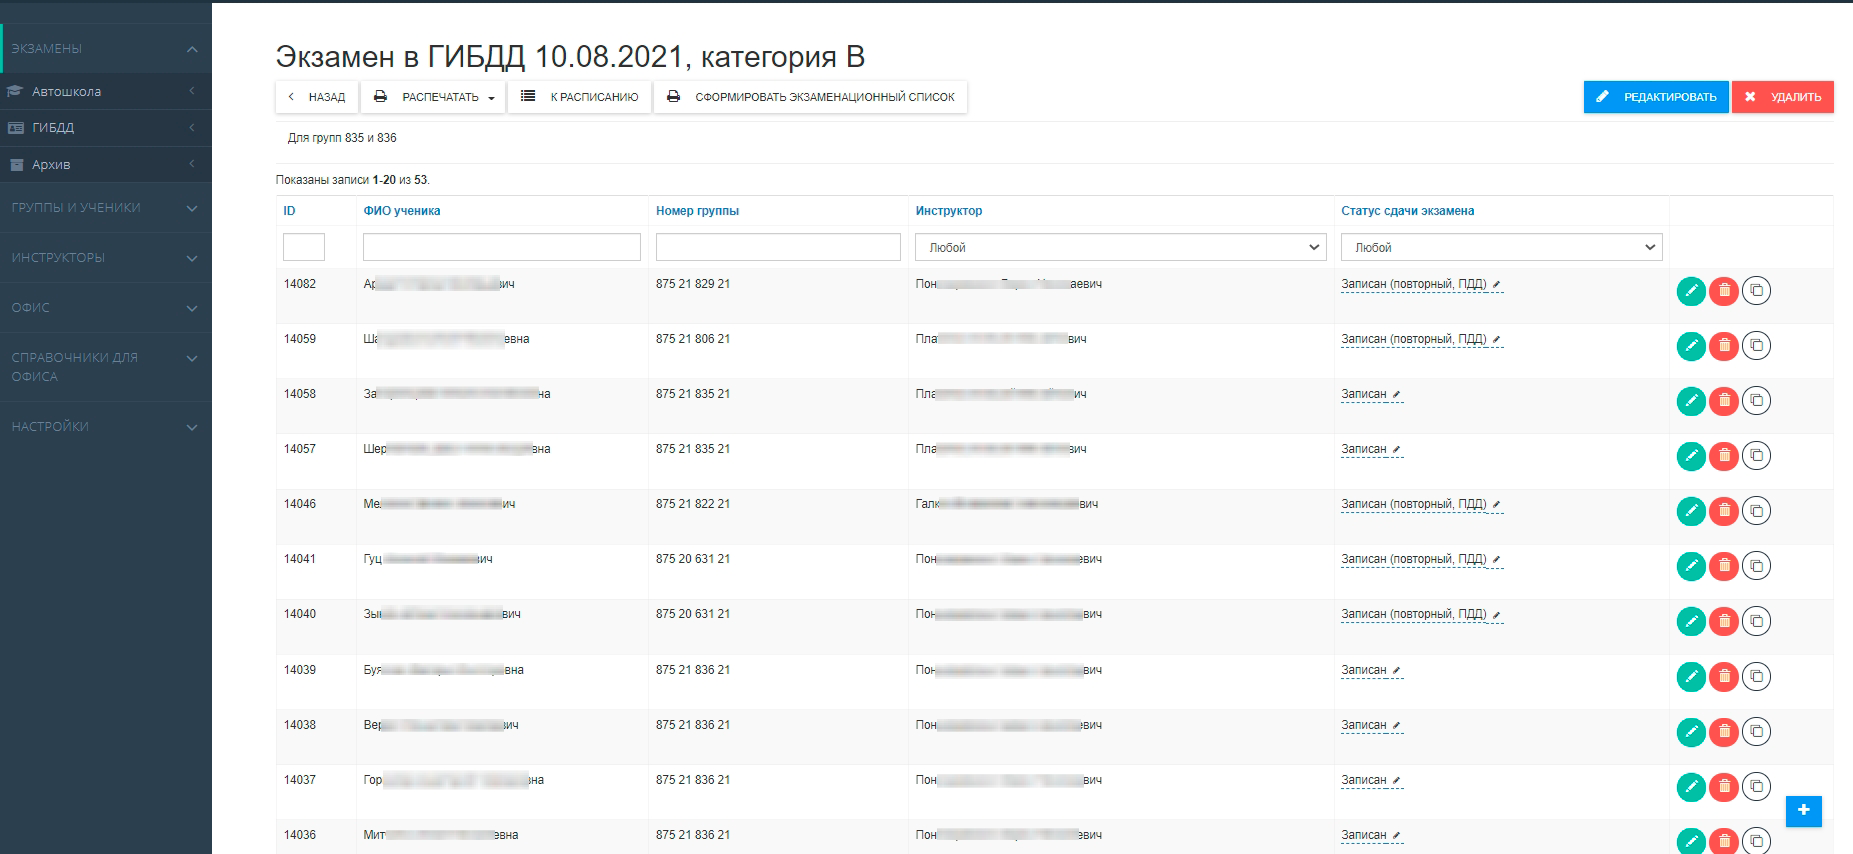Open the Инструктор filter dropdown
The width and height of the screenshot is (1853, 854).
[1120, 247]
